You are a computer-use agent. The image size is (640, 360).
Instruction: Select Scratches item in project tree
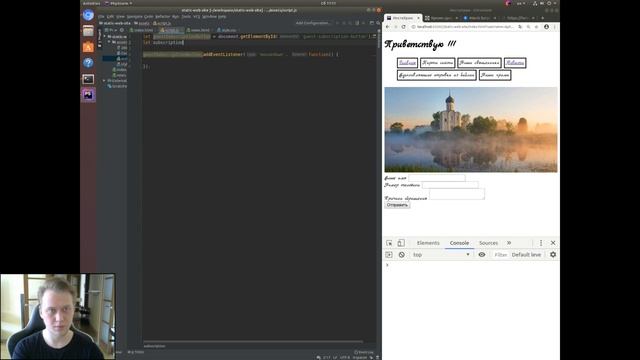tap(117, 86)
